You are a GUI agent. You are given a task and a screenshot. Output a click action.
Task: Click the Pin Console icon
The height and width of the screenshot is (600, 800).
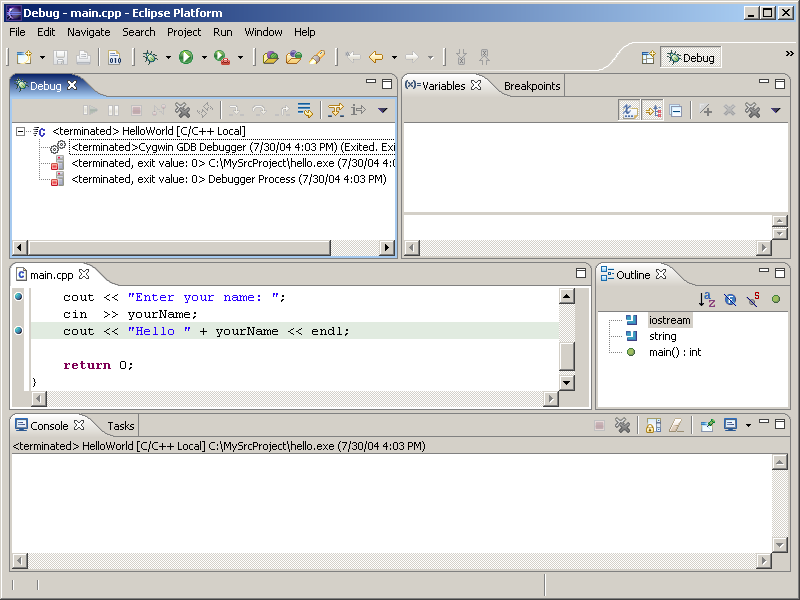tap(707, 426)
